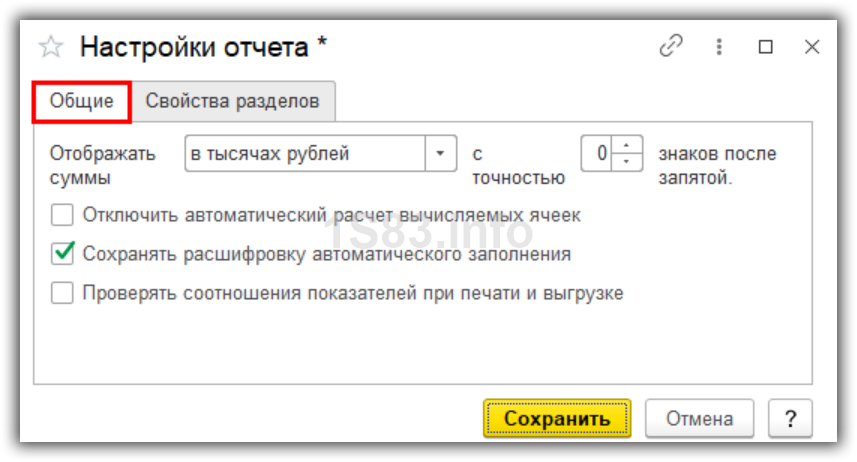Open the Свойства разделов tab

[x=232, y=101]
